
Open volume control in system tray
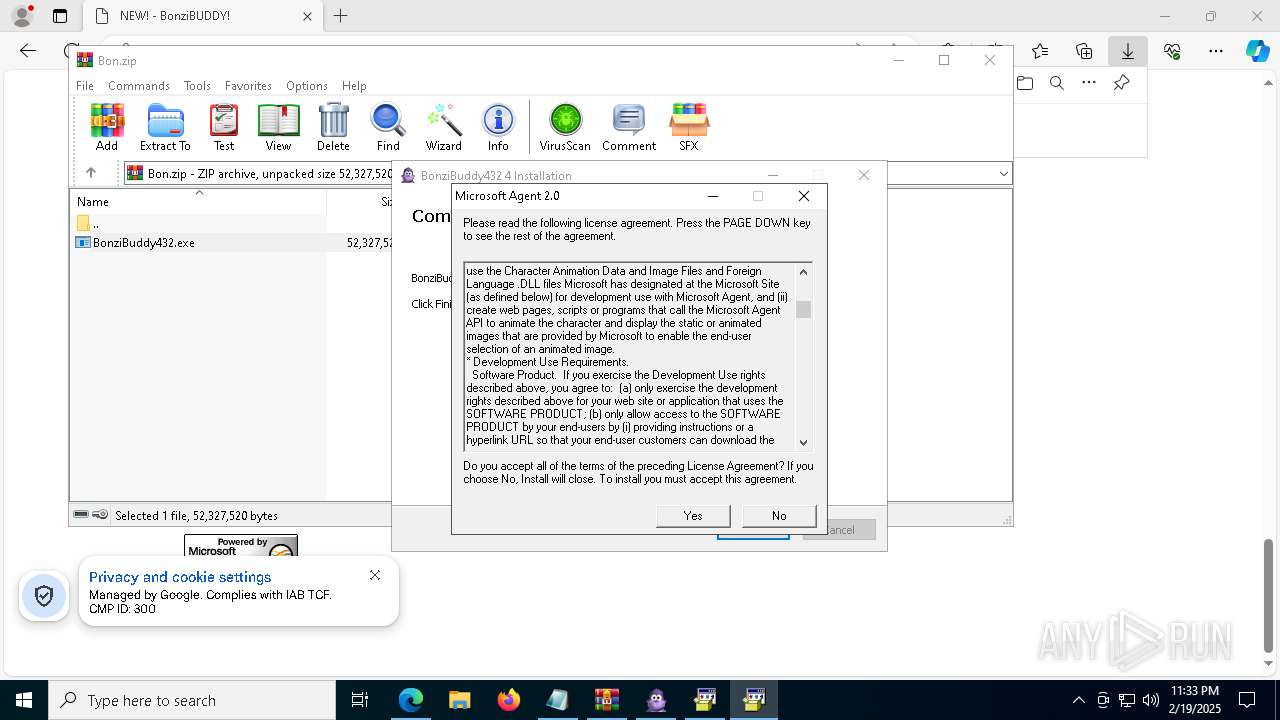(1151, 700)
